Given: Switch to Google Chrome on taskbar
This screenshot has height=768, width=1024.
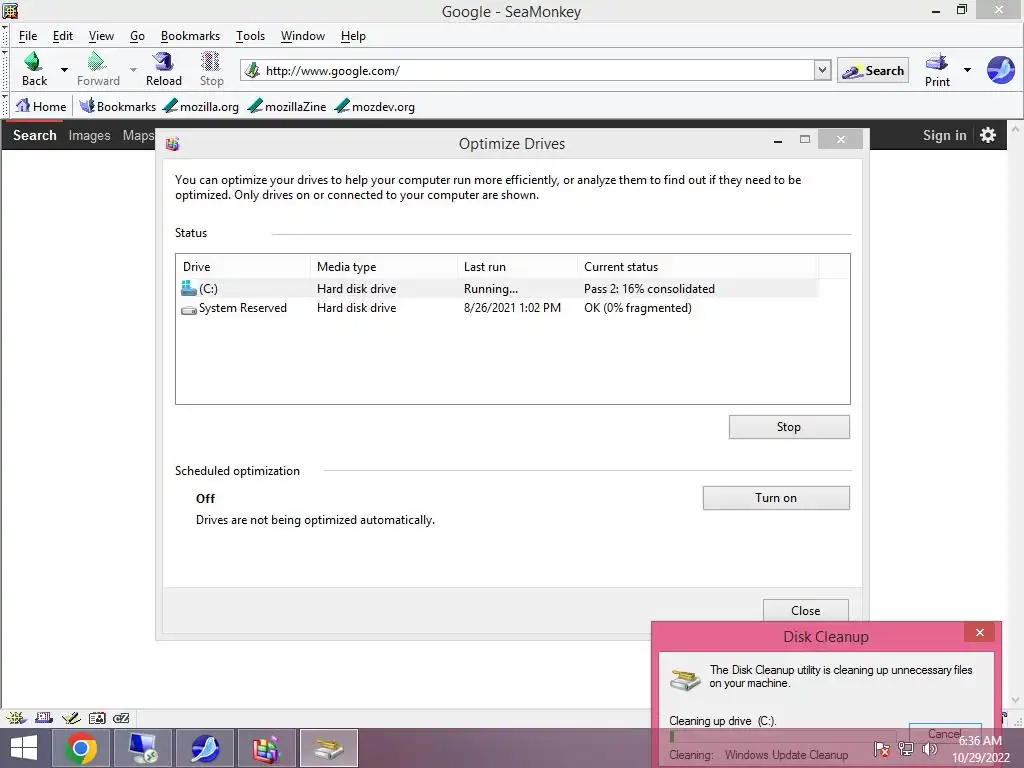Looking at the screenshot, I should pos(81,748).
